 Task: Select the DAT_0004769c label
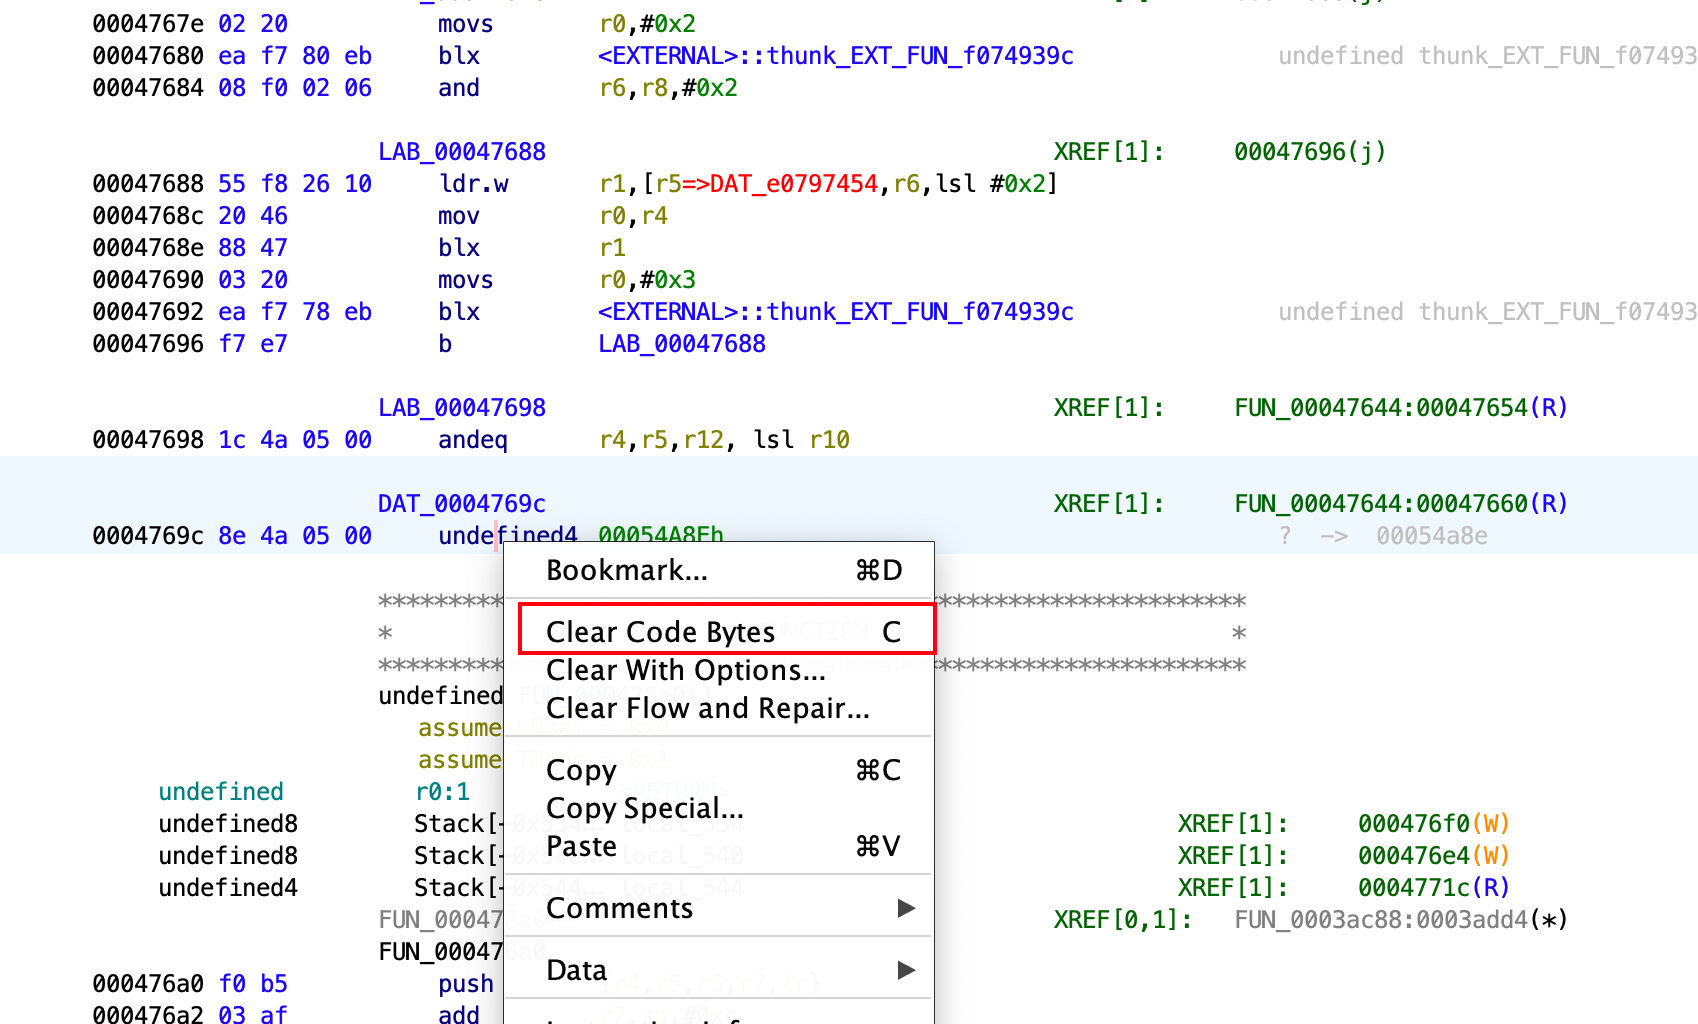click(462, 504)
